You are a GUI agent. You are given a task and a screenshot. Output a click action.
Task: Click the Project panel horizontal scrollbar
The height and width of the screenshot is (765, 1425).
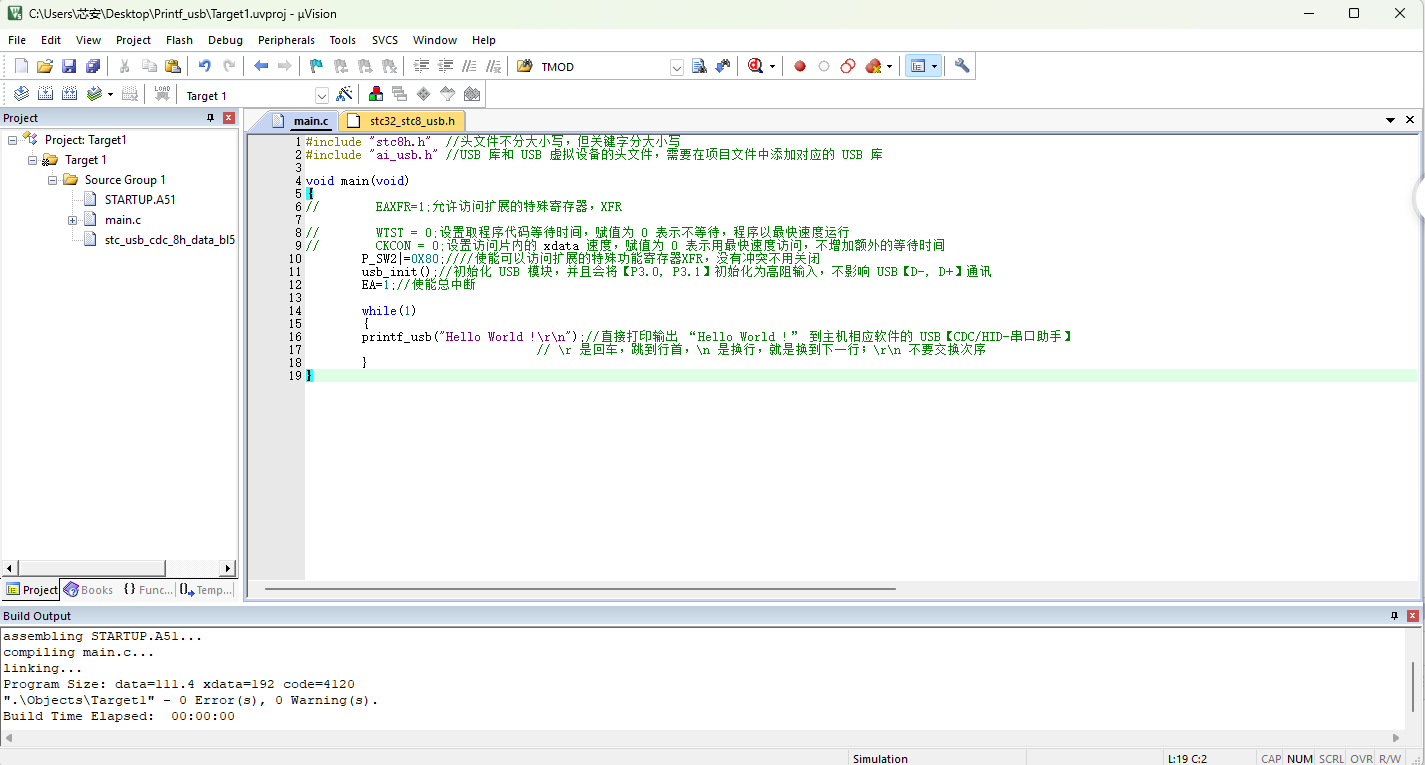(x=118, y=568)
